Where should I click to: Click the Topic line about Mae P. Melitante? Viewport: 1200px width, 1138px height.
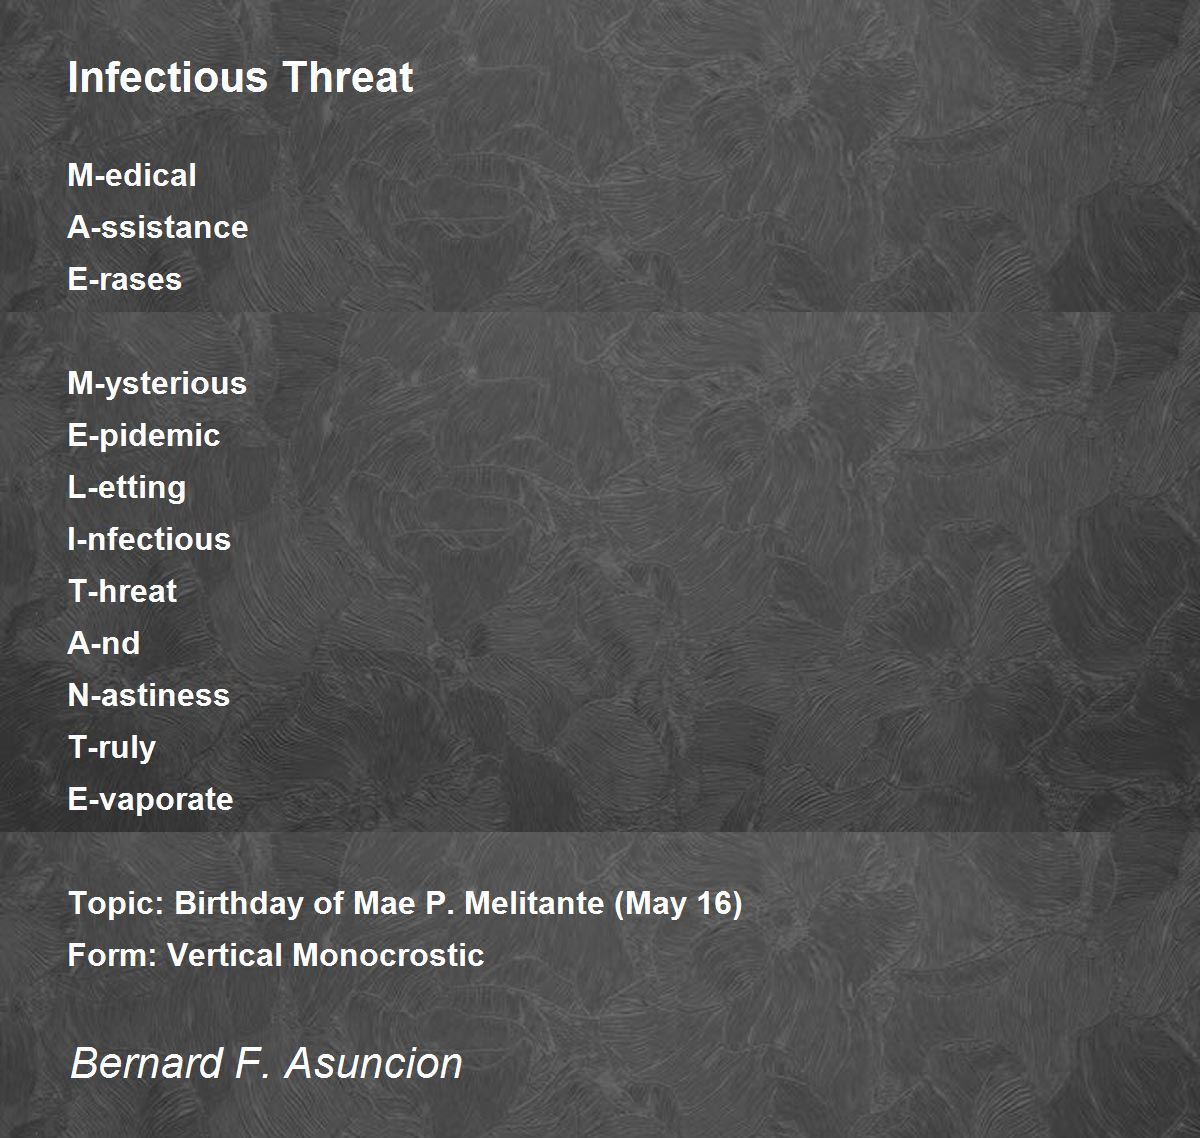[x=405, y=904]
